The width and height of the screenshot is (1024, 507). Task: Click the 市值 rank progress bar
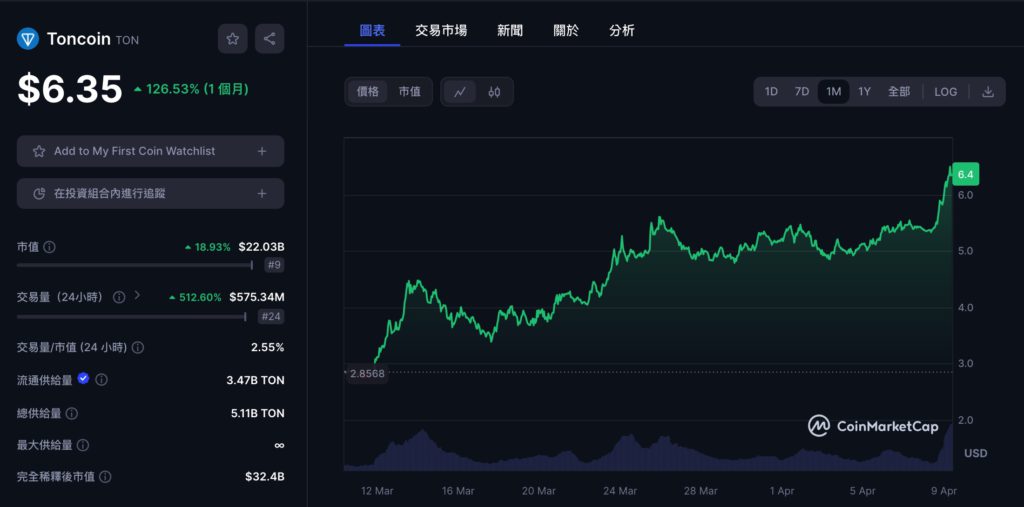click(134, 265)
